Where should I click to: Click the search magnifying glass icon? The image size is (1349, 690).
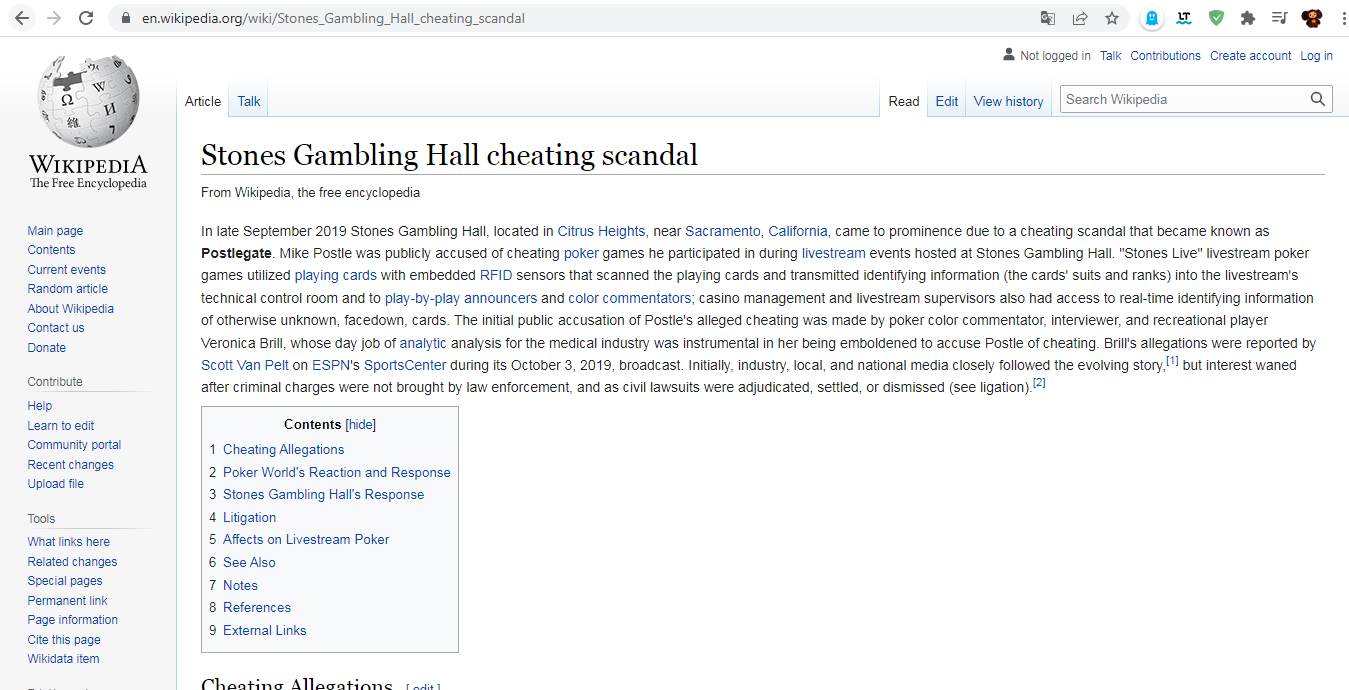pos(1318,99)
